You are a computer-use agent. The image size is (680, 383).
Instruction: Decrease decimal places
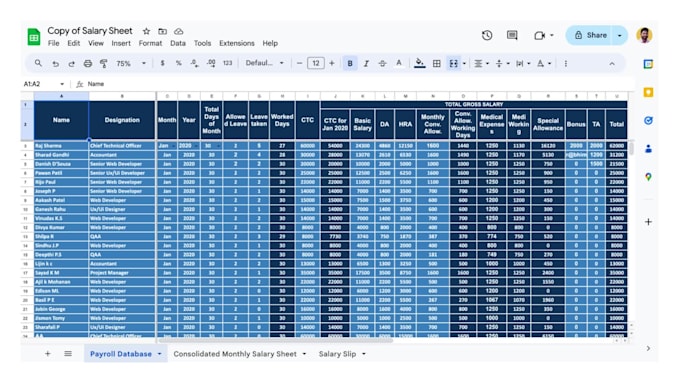click(194, 63)
